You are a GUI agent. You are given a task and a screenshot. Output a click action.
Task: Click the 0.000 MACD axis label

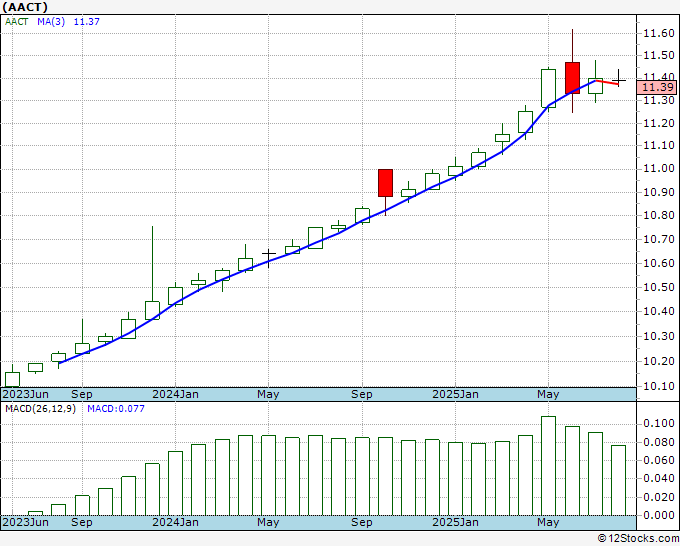coord(659,515)
